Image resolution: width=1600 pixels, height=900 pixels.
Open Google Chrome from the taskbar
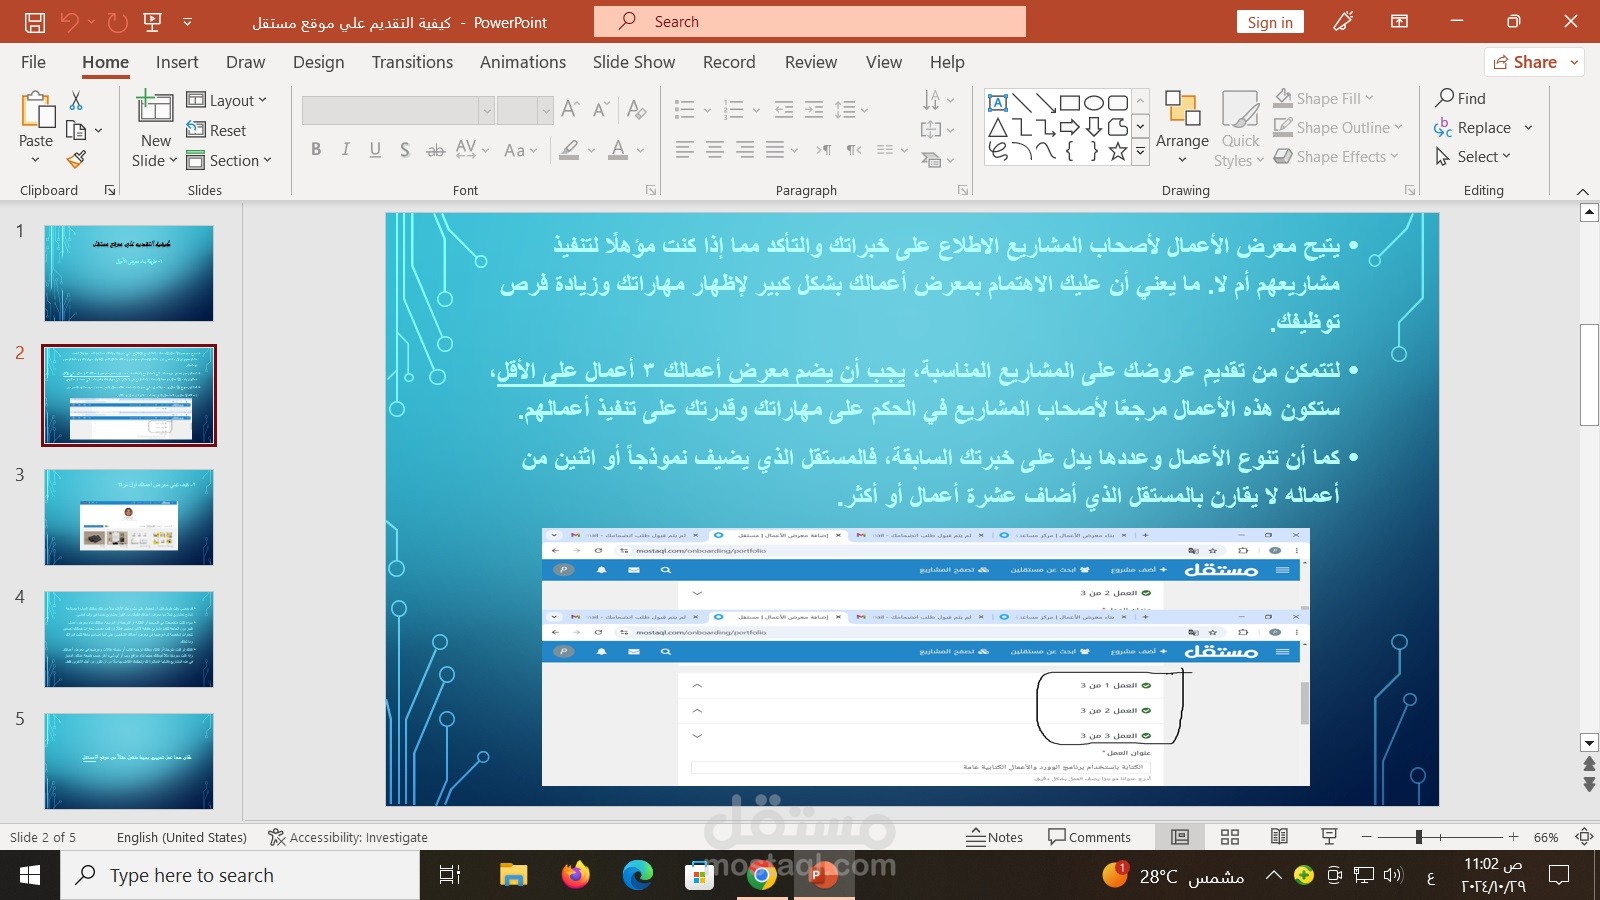(x=761, y=876)
